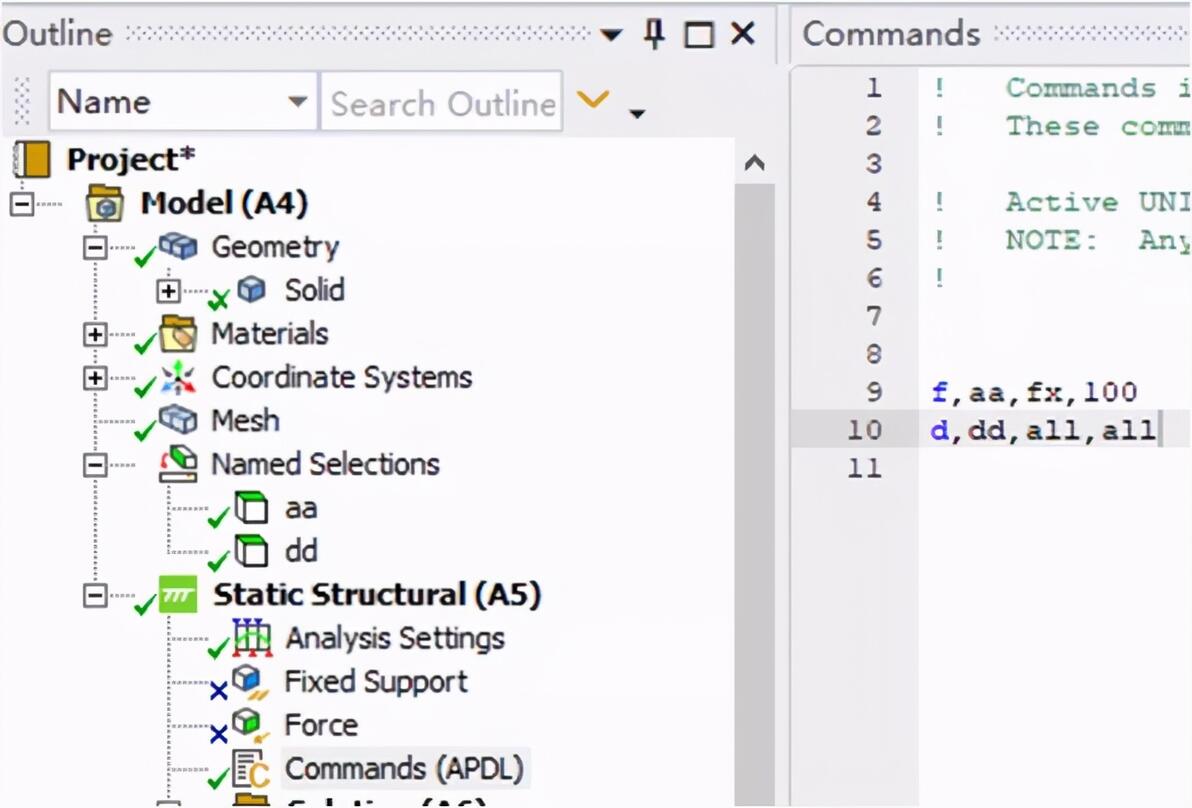Select the aa named selection
Image resolution: width=1192 pixels, height=808 pixels.
[x=300, y=508]
